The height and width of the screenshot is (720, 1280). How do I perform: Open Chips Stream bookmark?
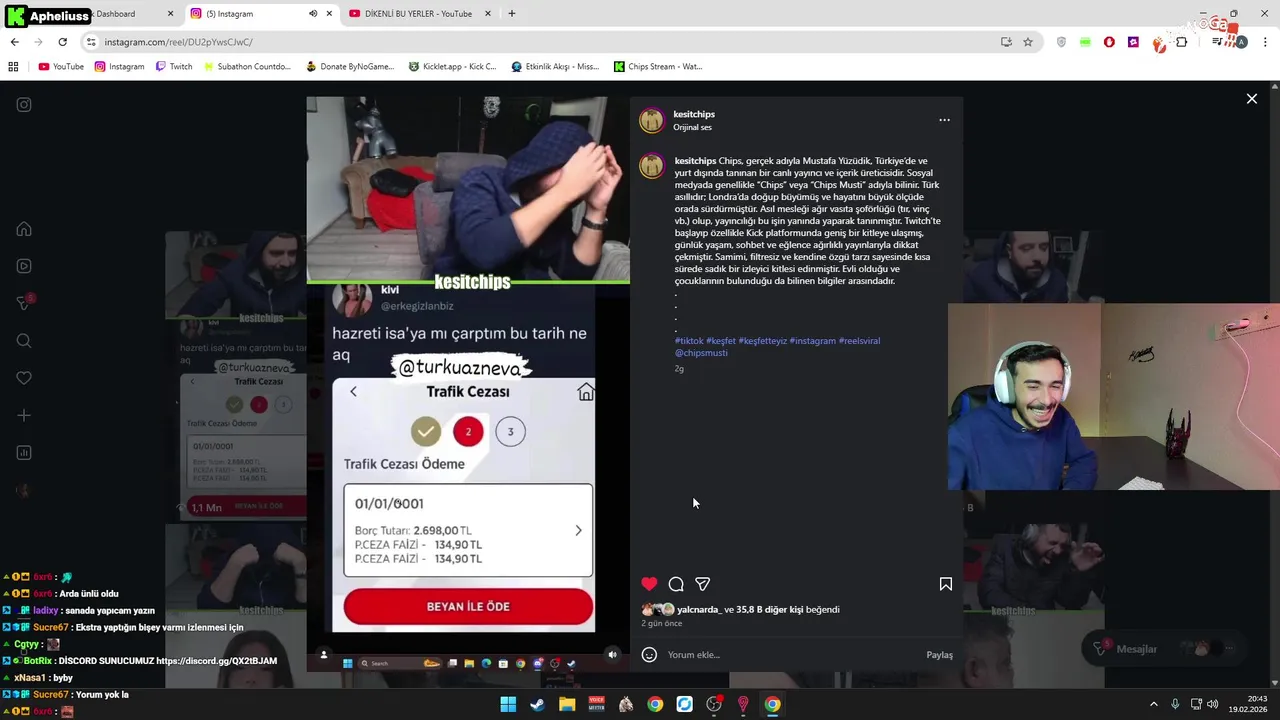tap(658, 67)
